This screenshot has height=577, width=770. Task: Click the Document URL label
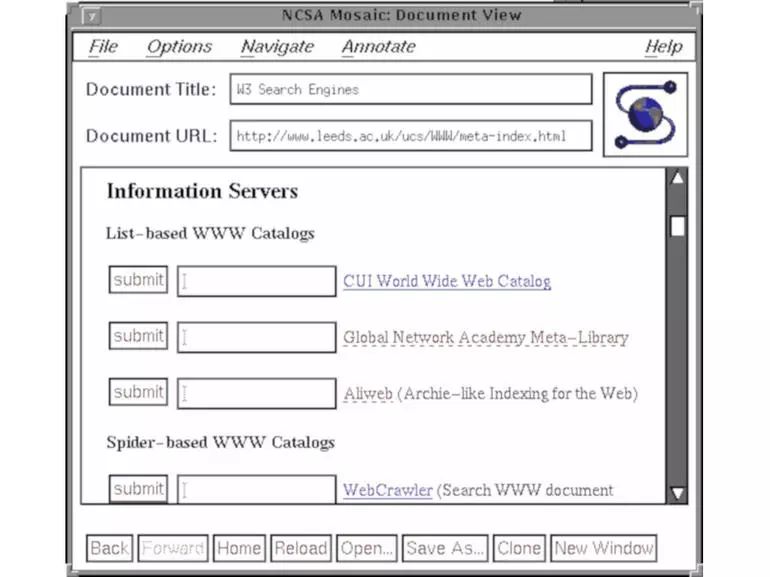coord(151,136)
